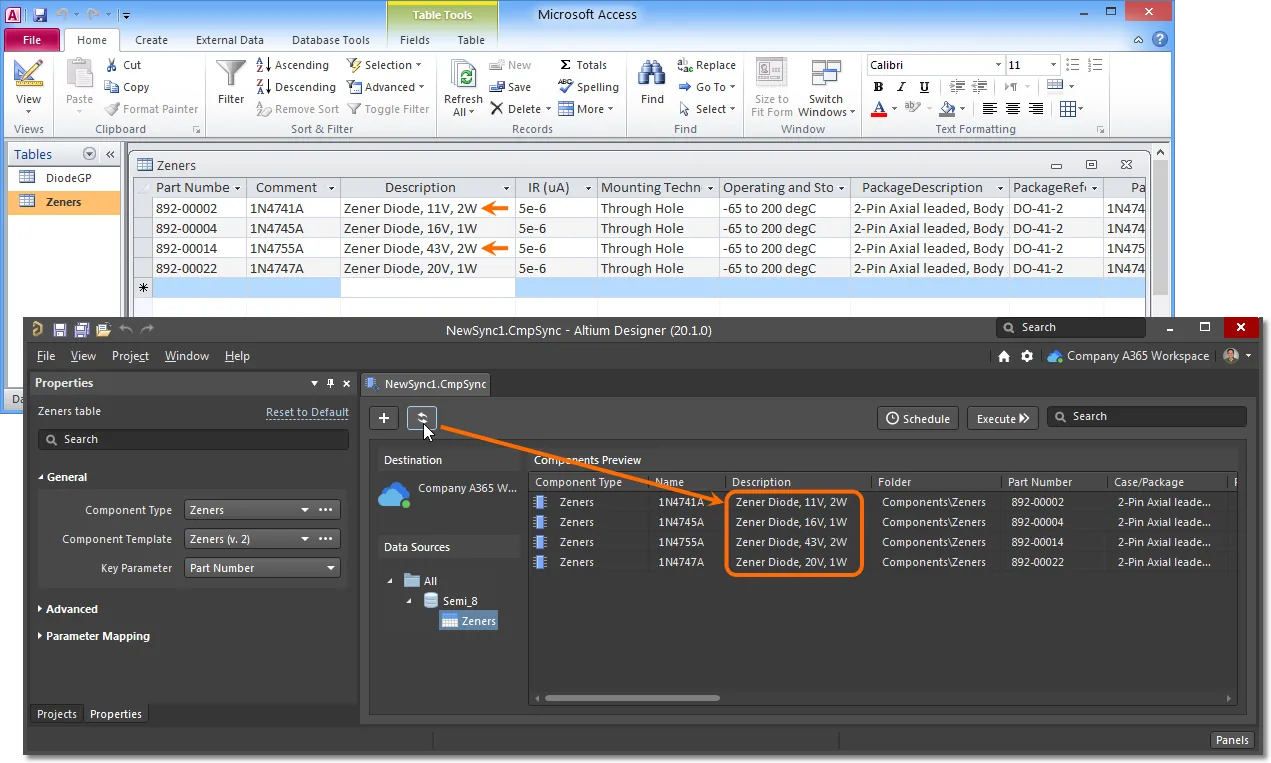The height and width of the screenshot is (763, 1271).
Task: Open the Access File tab
Action: pos(32,40)
